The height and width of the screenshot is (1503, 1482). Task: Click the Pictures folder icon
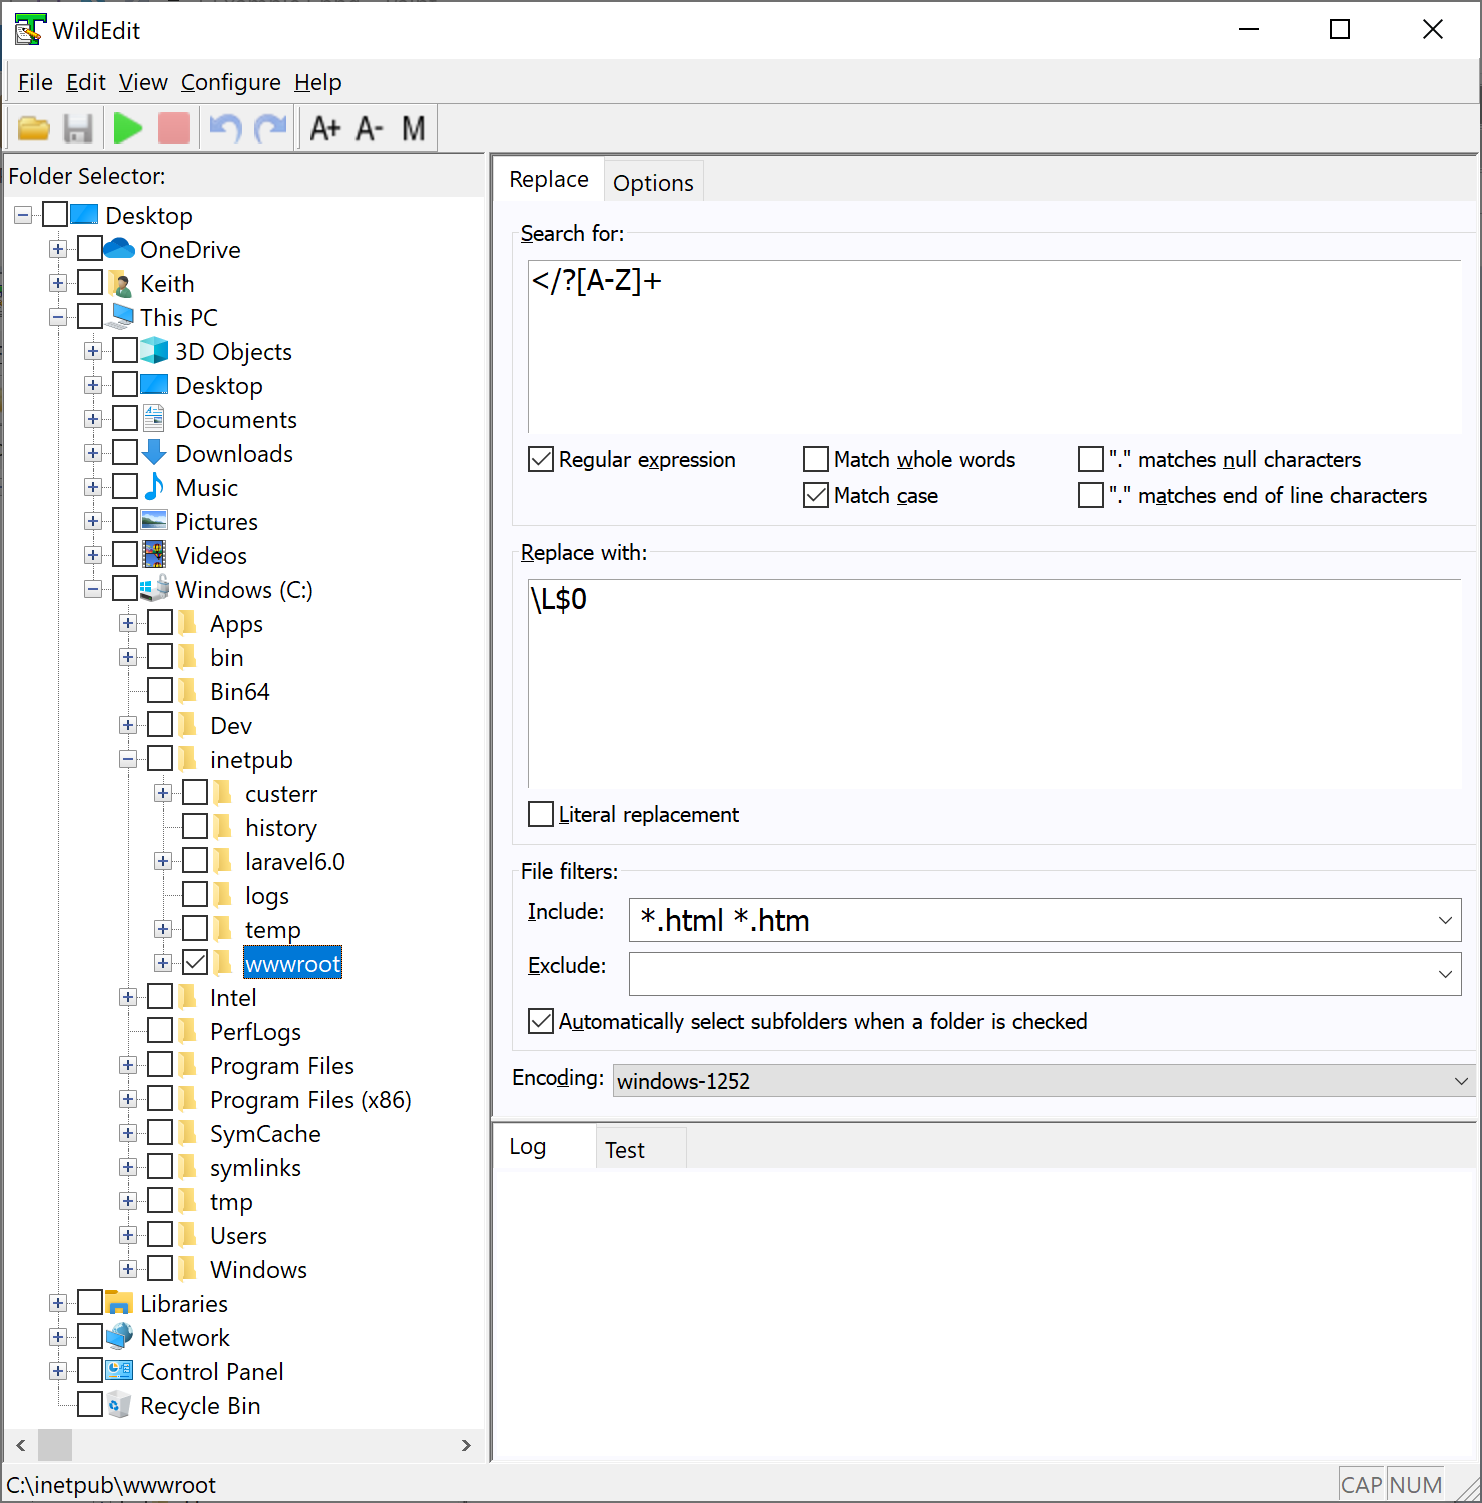pos(154,520)
